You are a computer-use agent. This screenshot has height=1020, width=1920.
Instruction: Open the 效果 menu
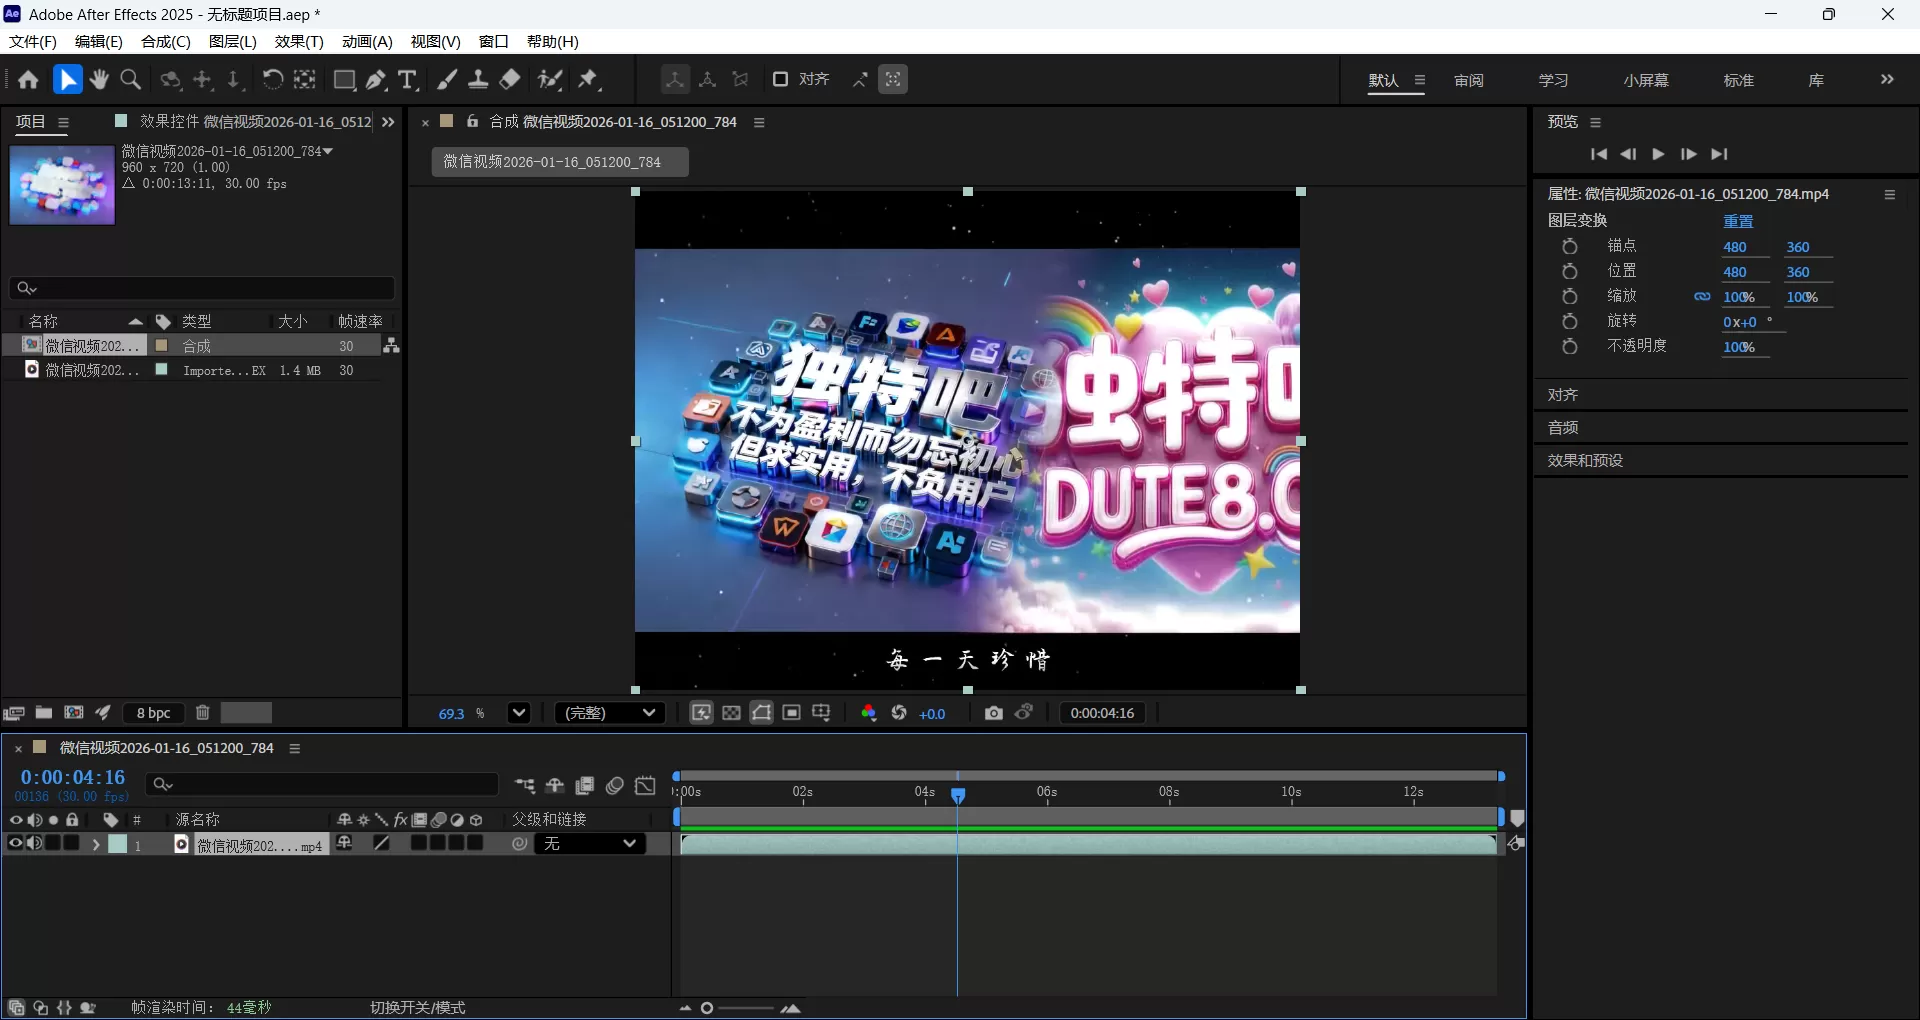pos(297,41)
